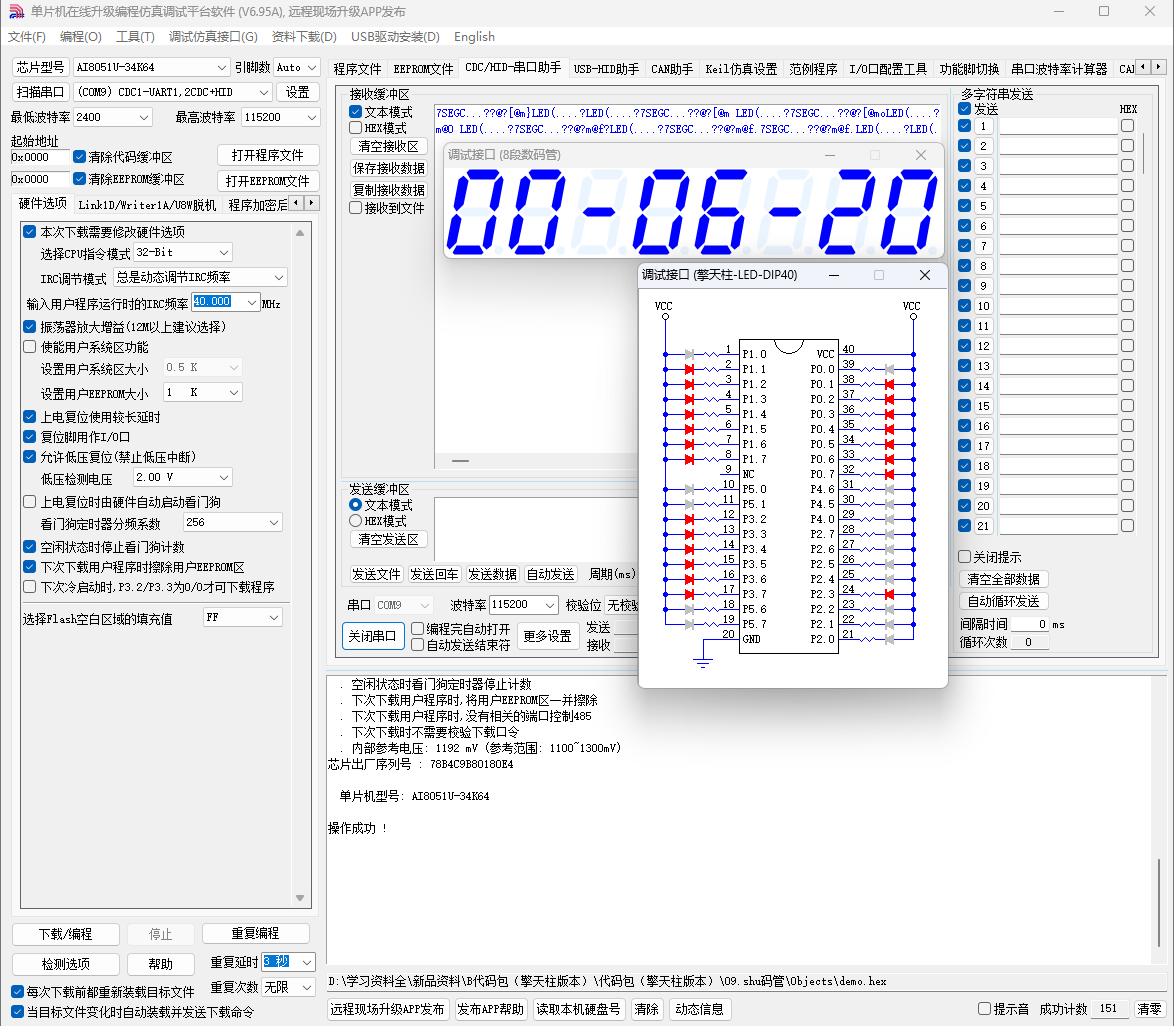
Task: Open the 最低波特率 2400 dropdown
Action: [x=145, y=118]
